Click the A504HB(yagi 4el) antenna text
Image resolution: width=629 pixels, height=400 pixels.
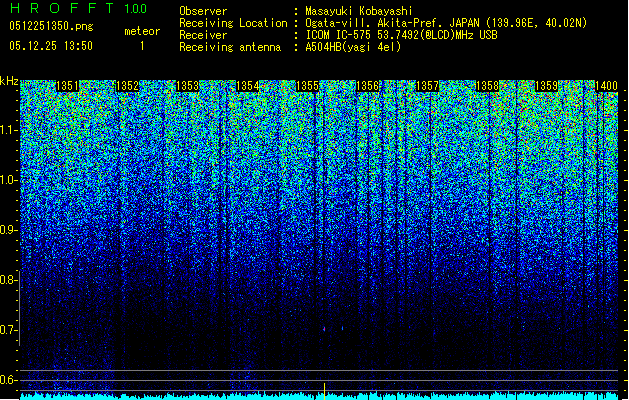353,47
